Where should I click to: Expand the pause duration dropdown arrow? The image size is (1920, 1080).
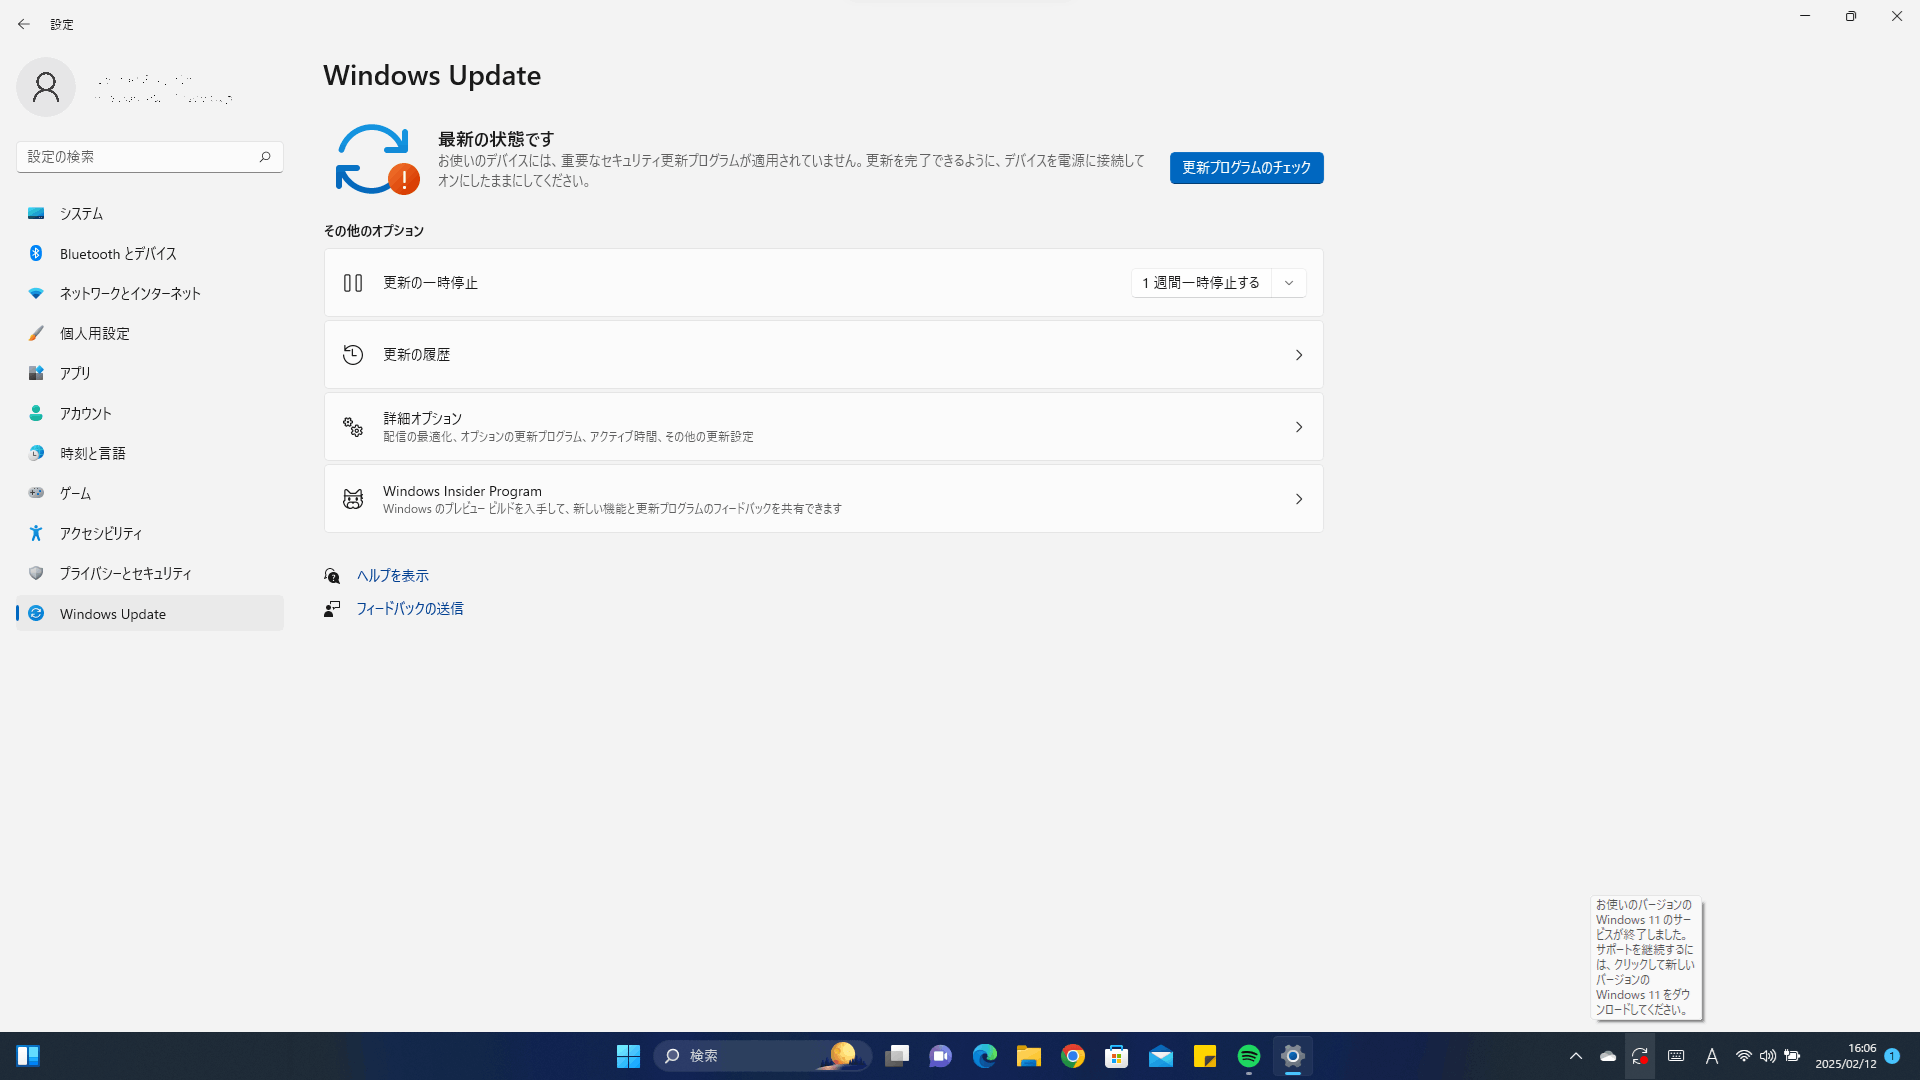tap(1289, 283)
